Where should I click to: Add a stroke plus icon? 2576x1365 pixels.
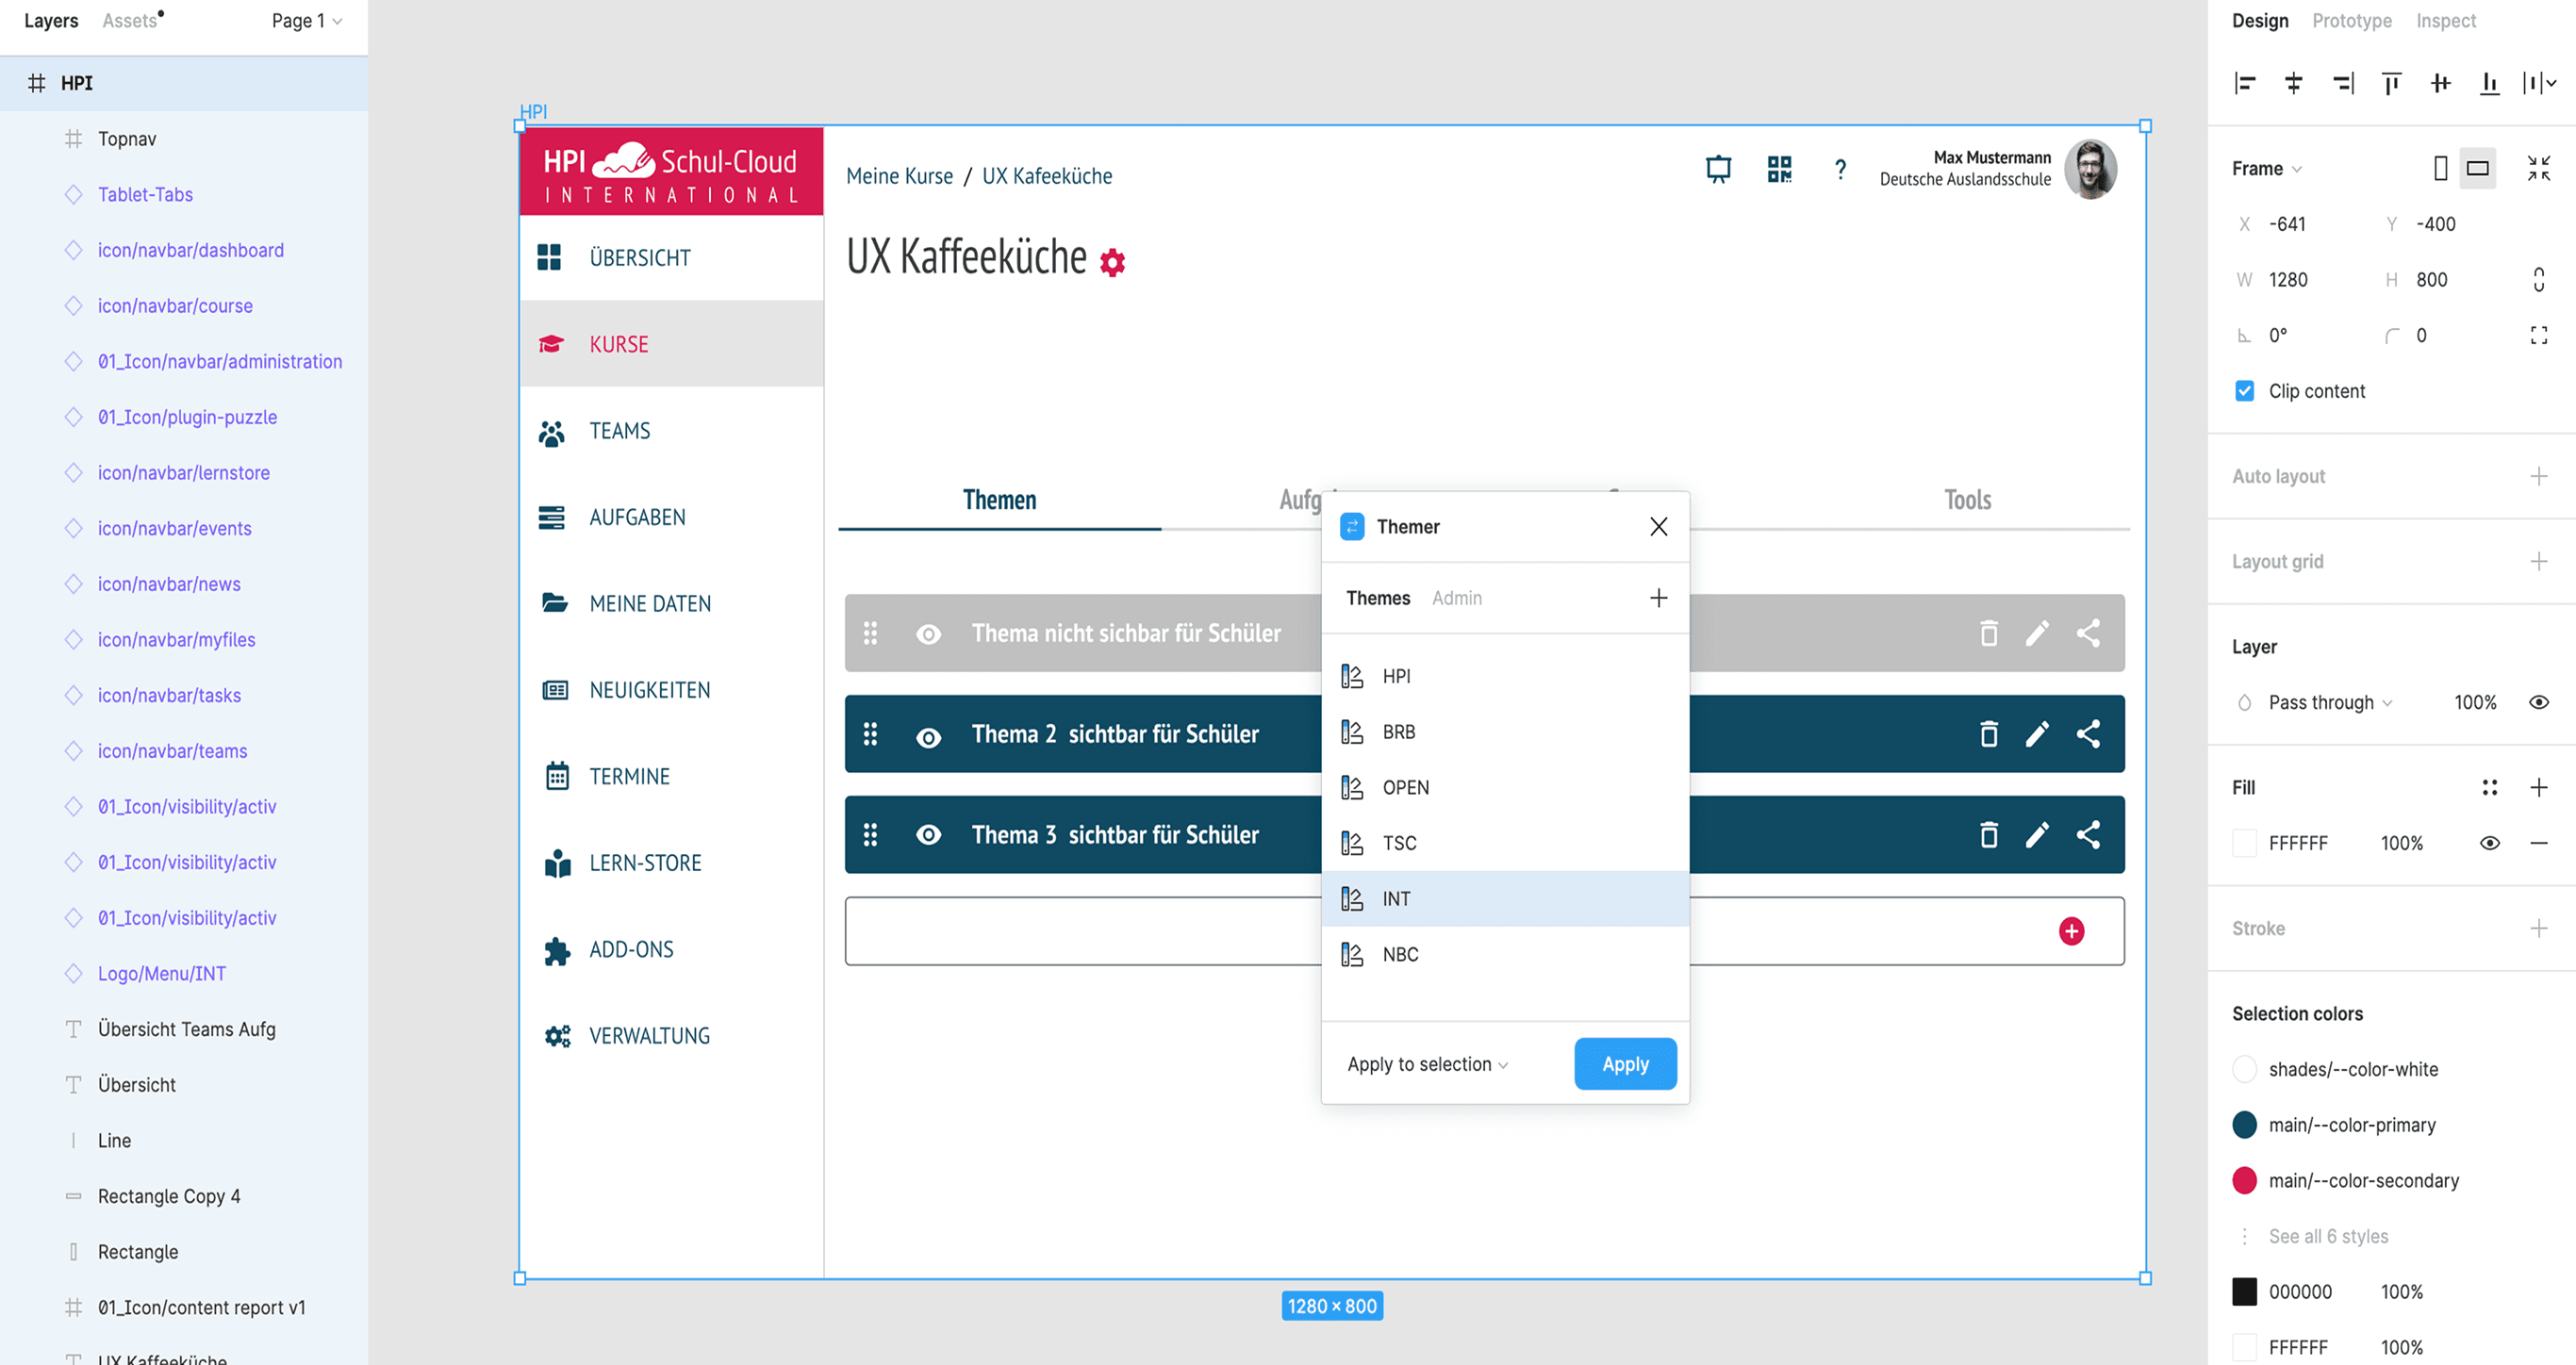pos(2538,929)
